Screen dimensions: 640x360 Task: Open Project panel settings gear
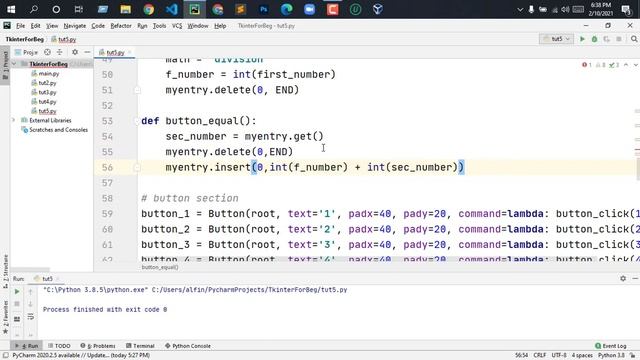(75, 52)
